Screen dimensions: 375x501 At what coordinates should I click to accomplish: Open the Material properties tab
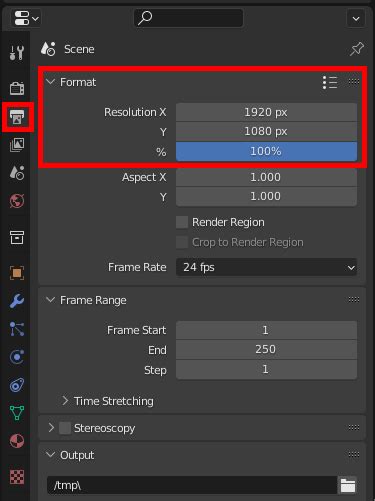(17, 441)
